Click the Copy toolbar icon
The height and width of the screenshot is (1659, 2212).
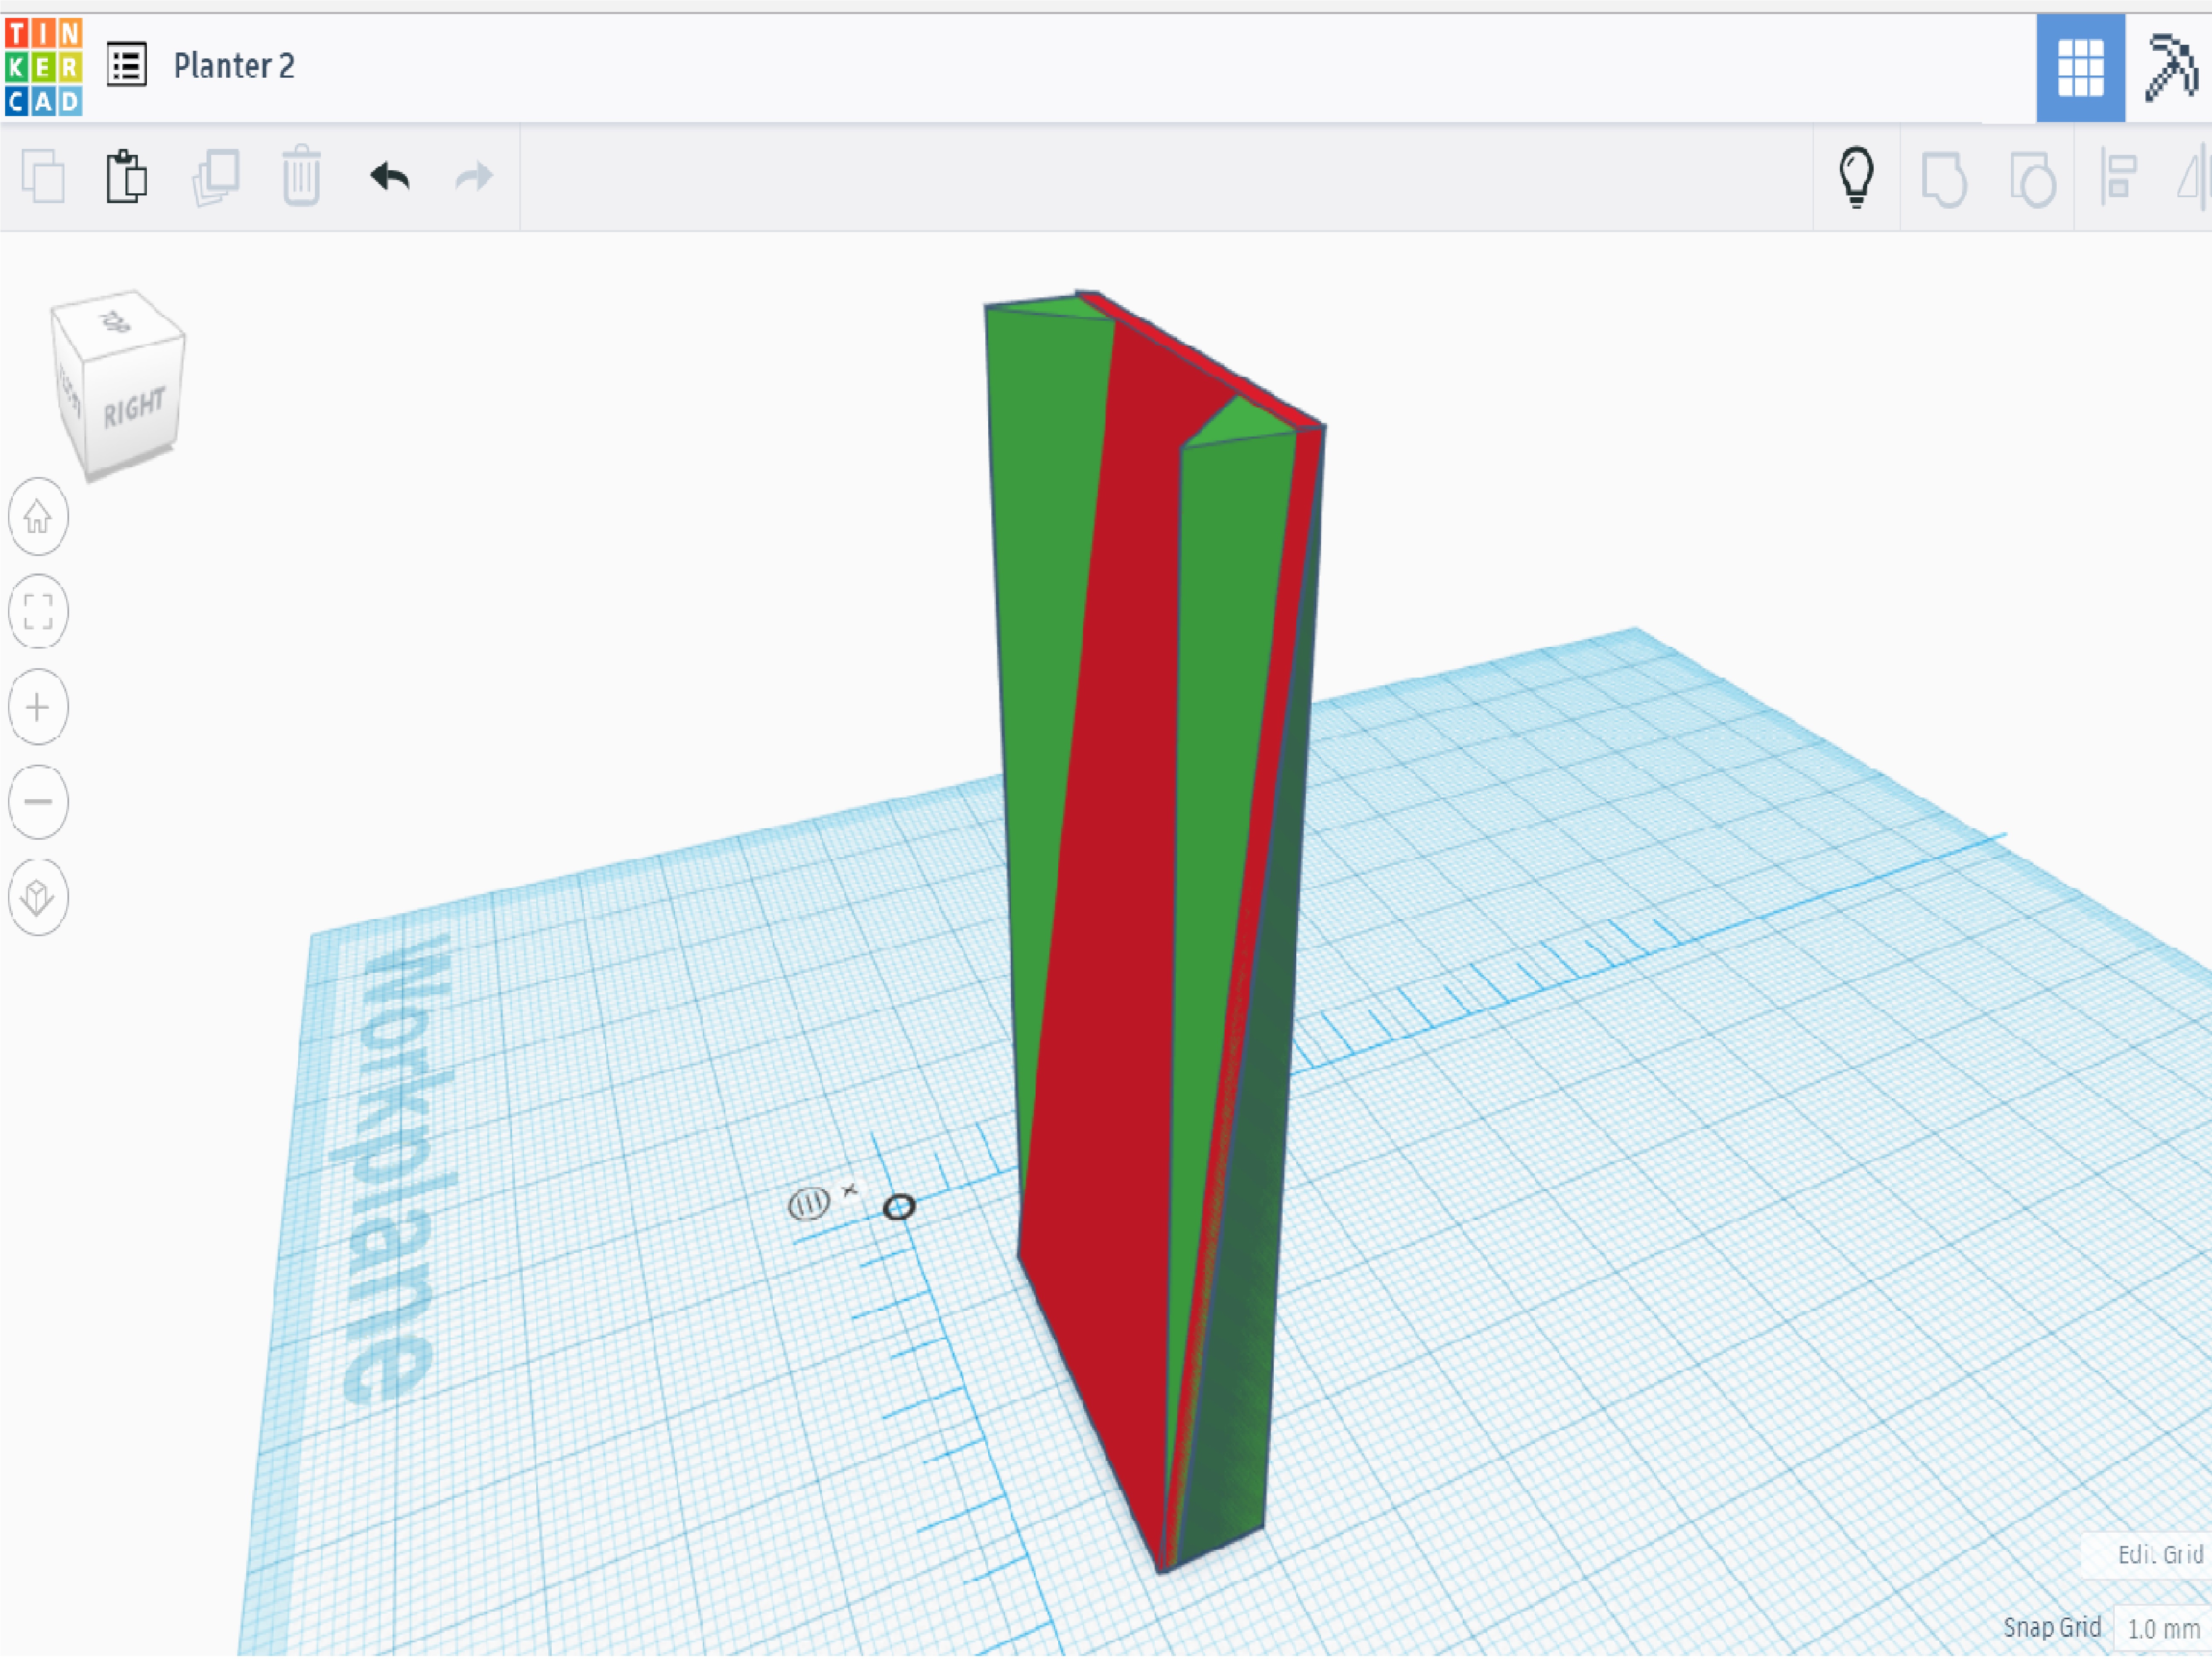[43, 177]
